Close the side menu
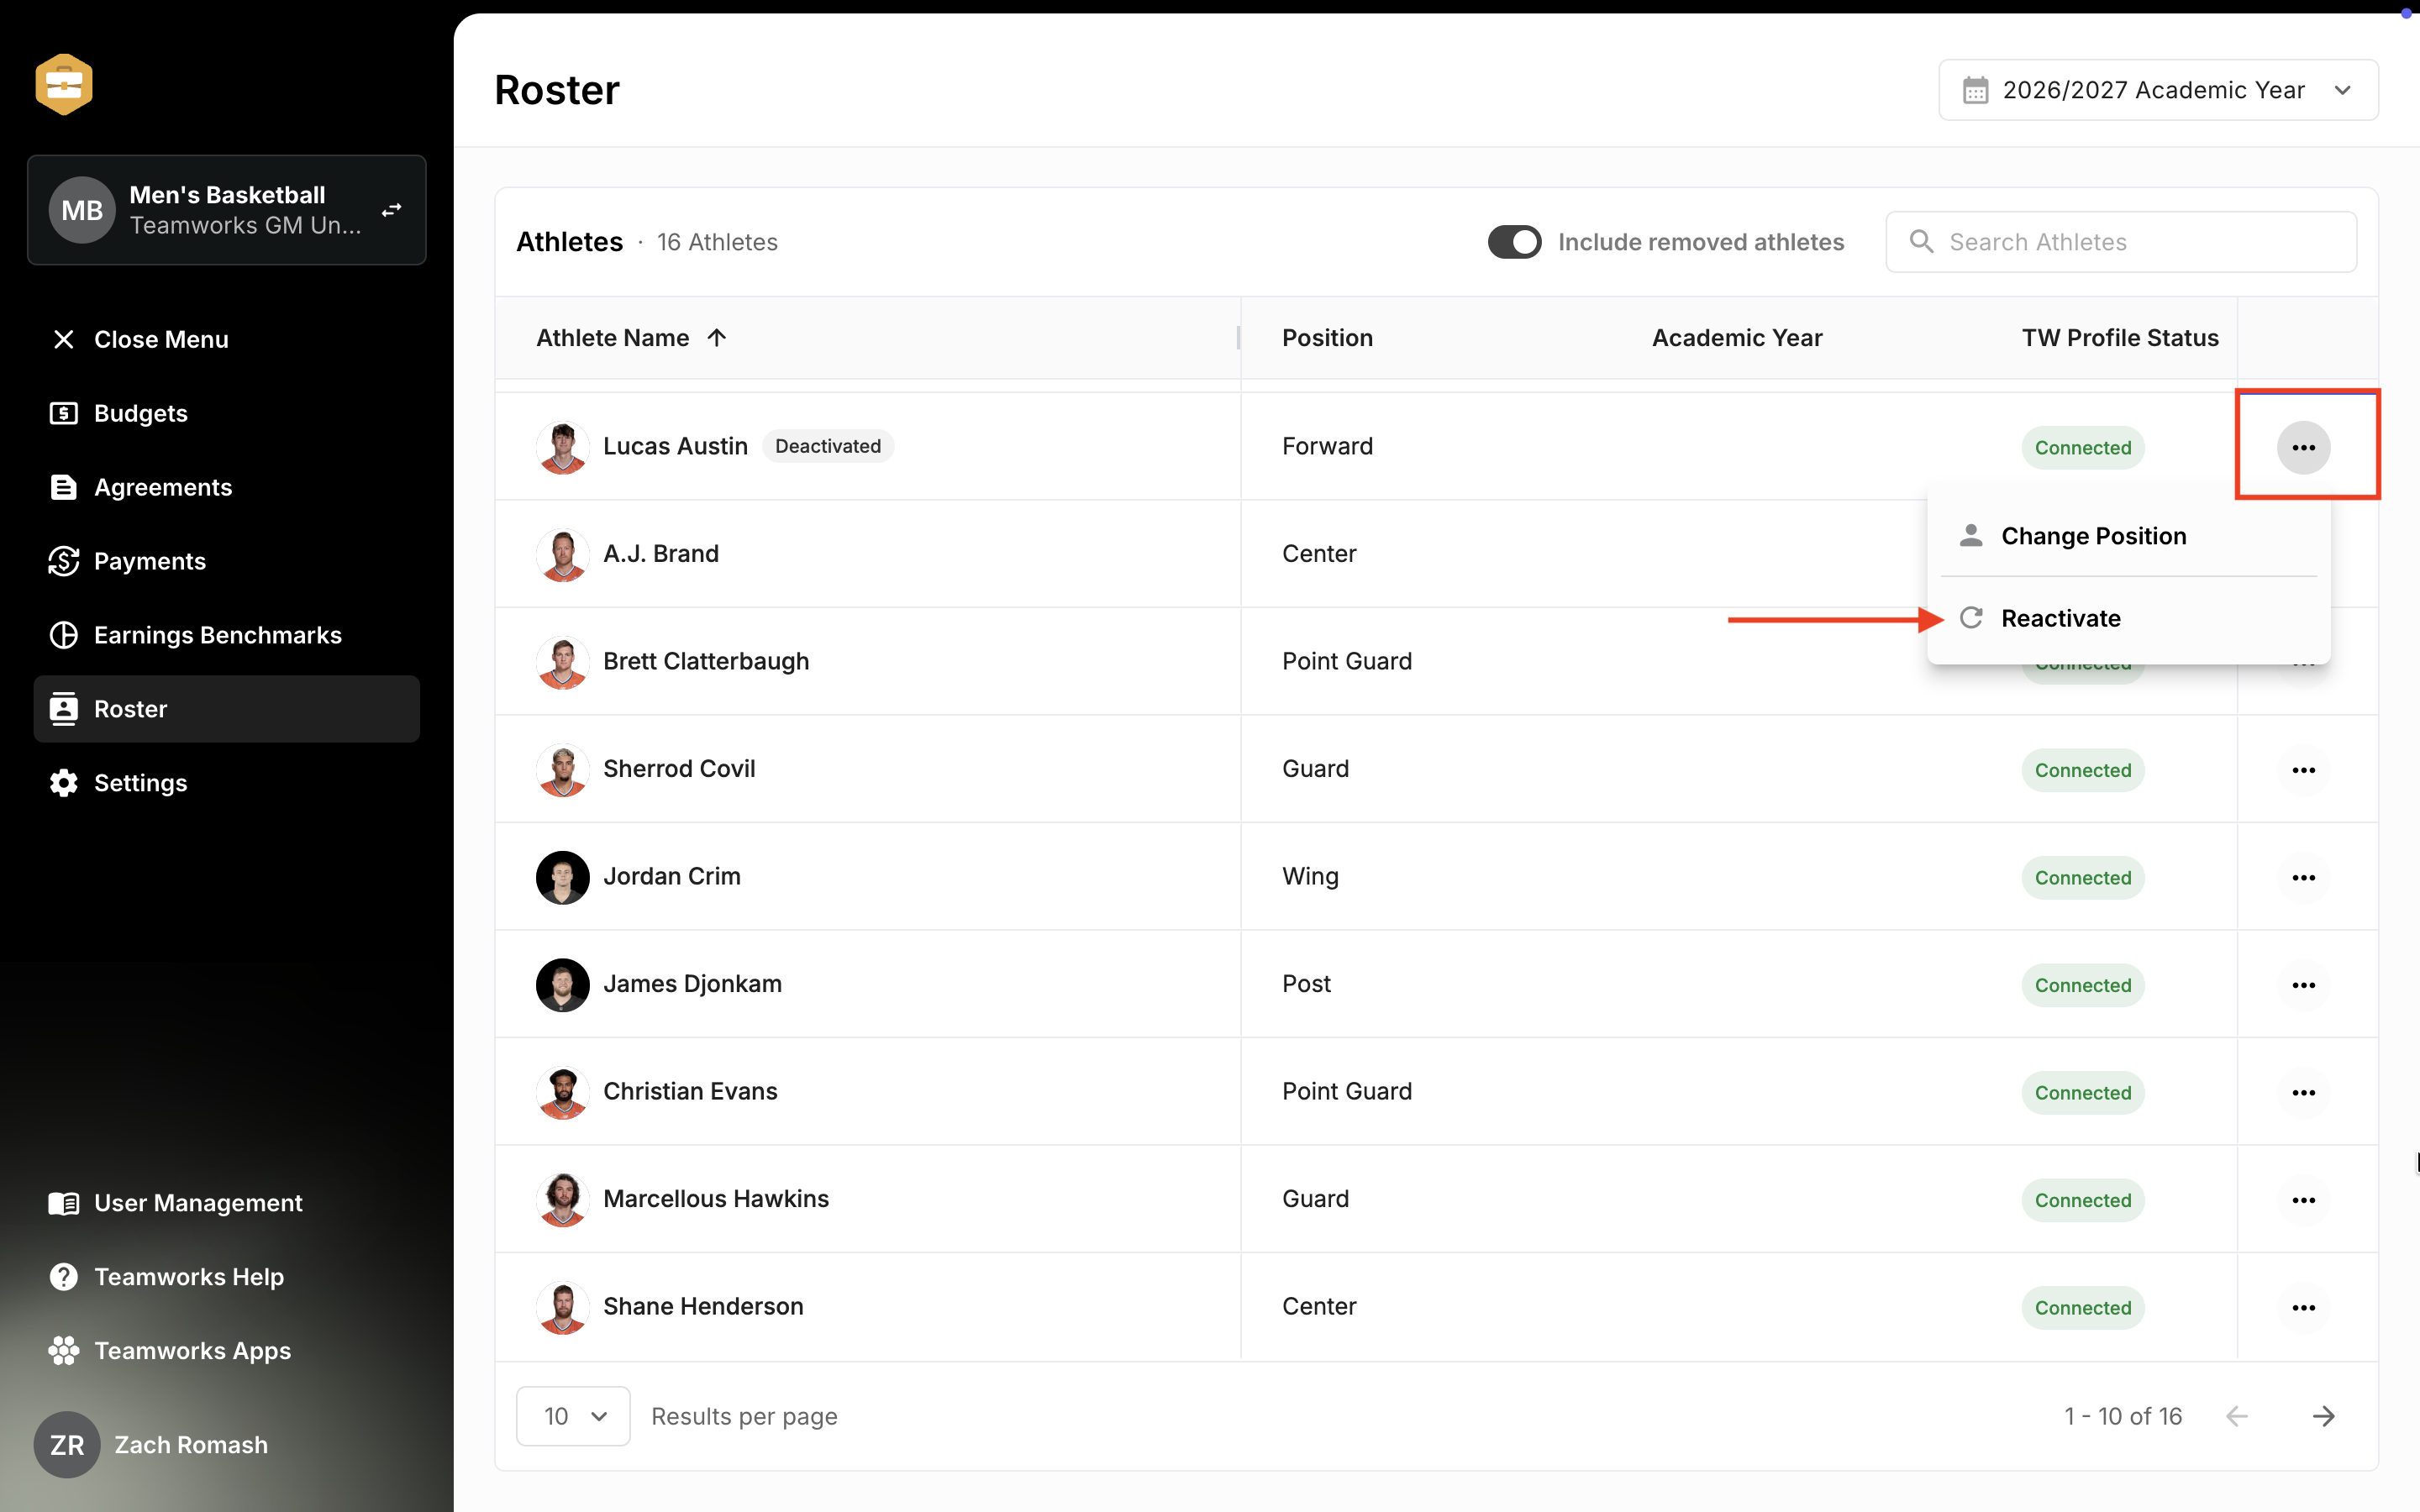Image resolution: width=2420 pixels, height=1512 pixels. pos(139,339)
